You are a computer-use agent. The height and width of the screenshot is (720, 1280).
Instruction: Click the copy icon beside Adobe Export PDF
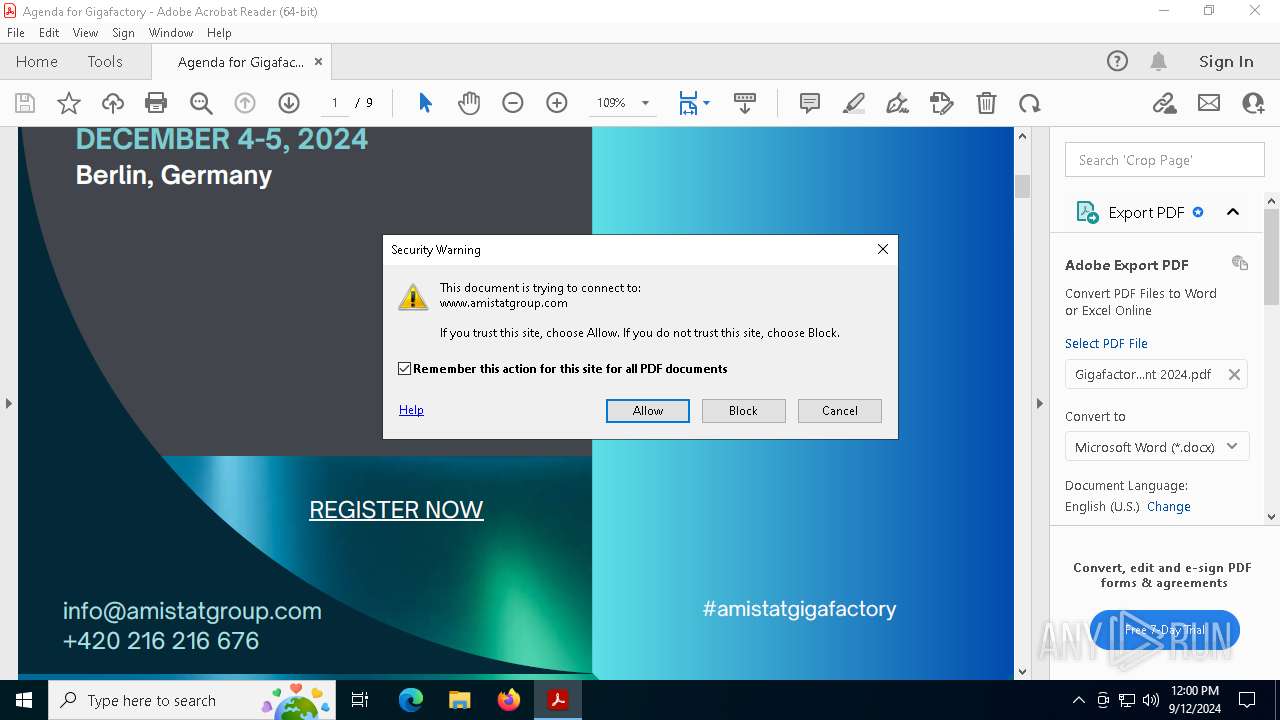1240,263
